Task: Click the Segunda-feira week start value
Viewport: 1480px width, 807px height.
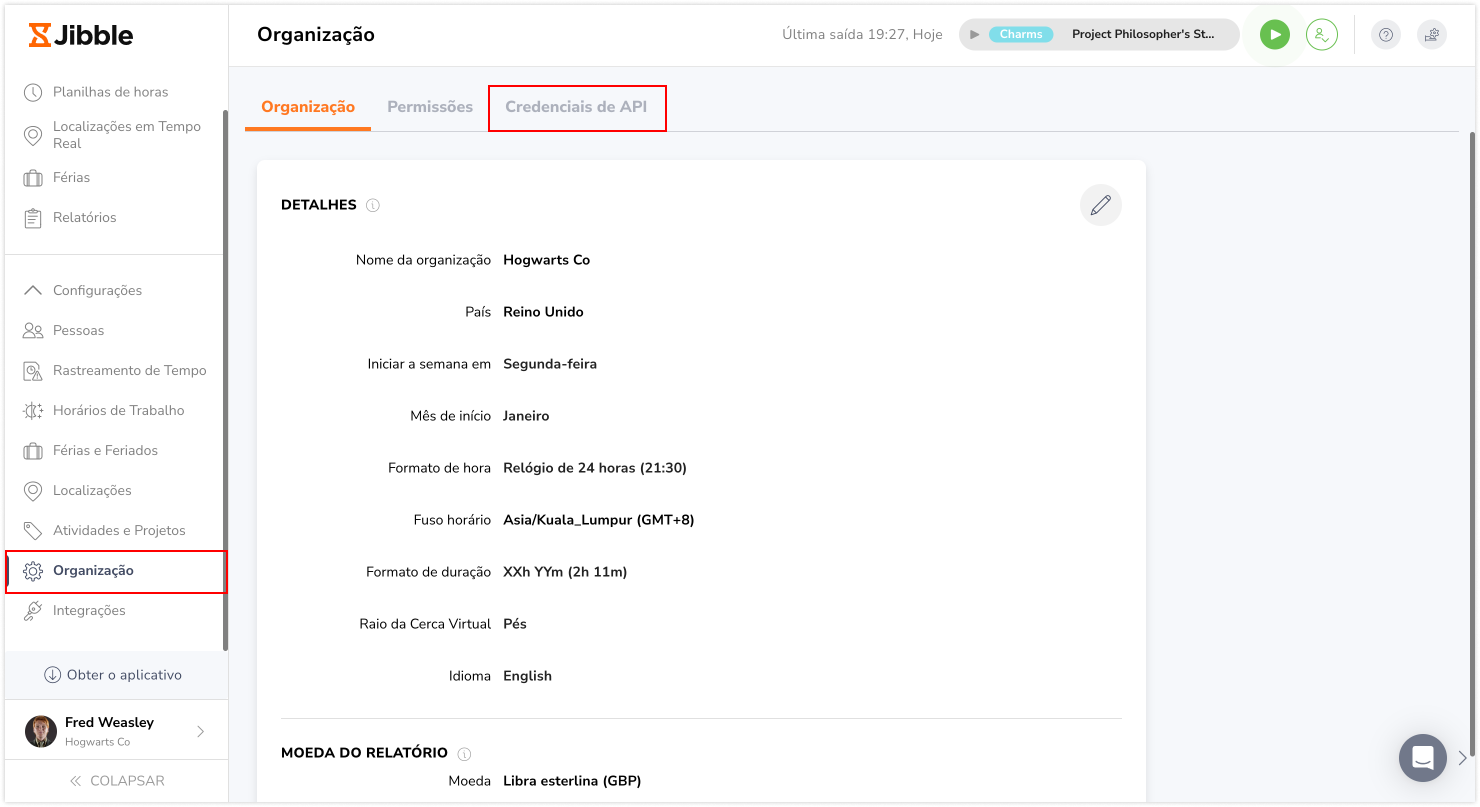Action: [550, 364]
